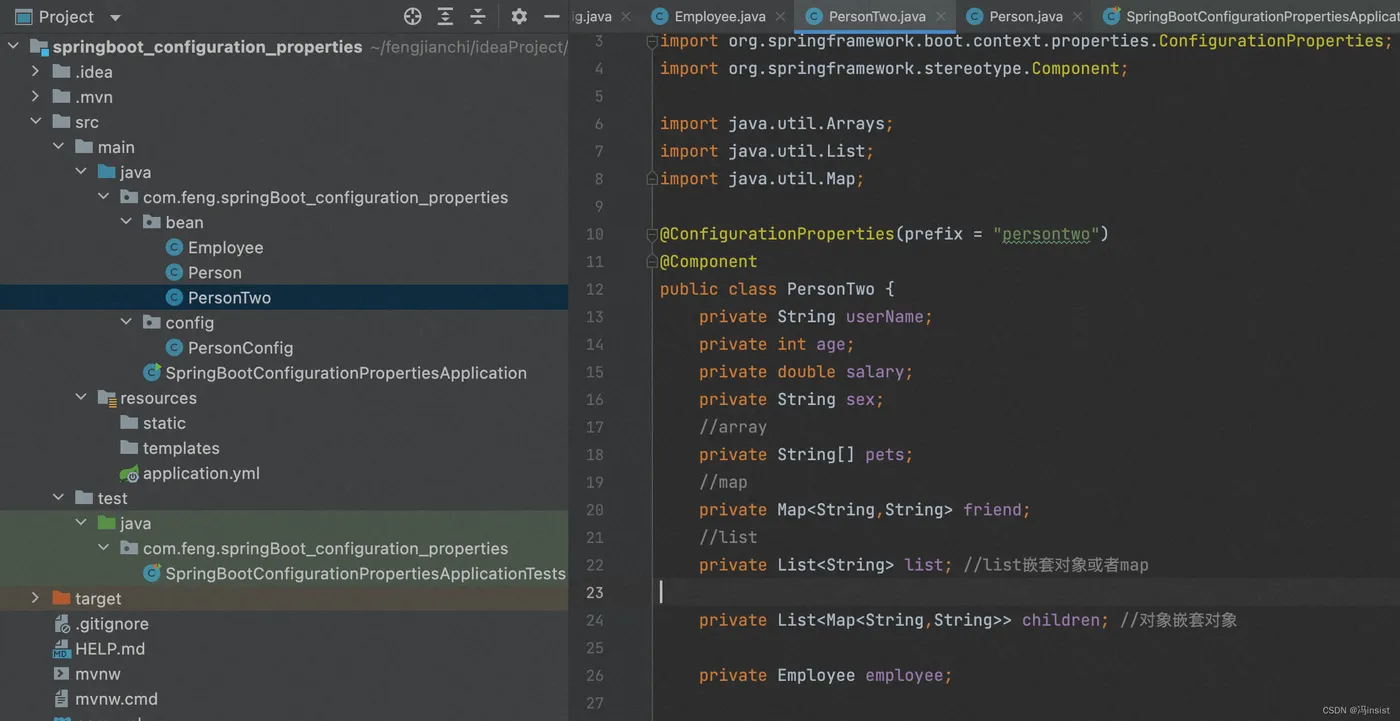The height and width of the screenshot is (721, 1400).
Task: Collapse the main folder arrow
Action: (59, 146)
